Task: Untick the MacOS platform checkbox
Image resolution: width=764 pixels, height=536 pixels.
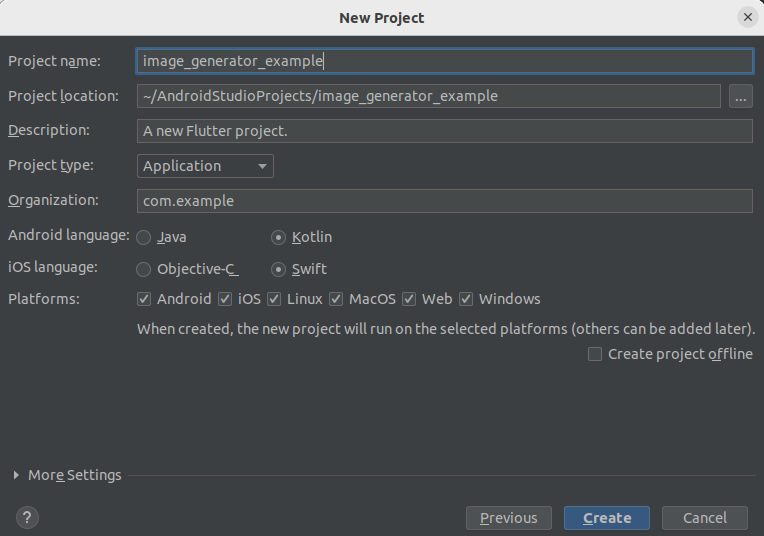Action: 336,299
